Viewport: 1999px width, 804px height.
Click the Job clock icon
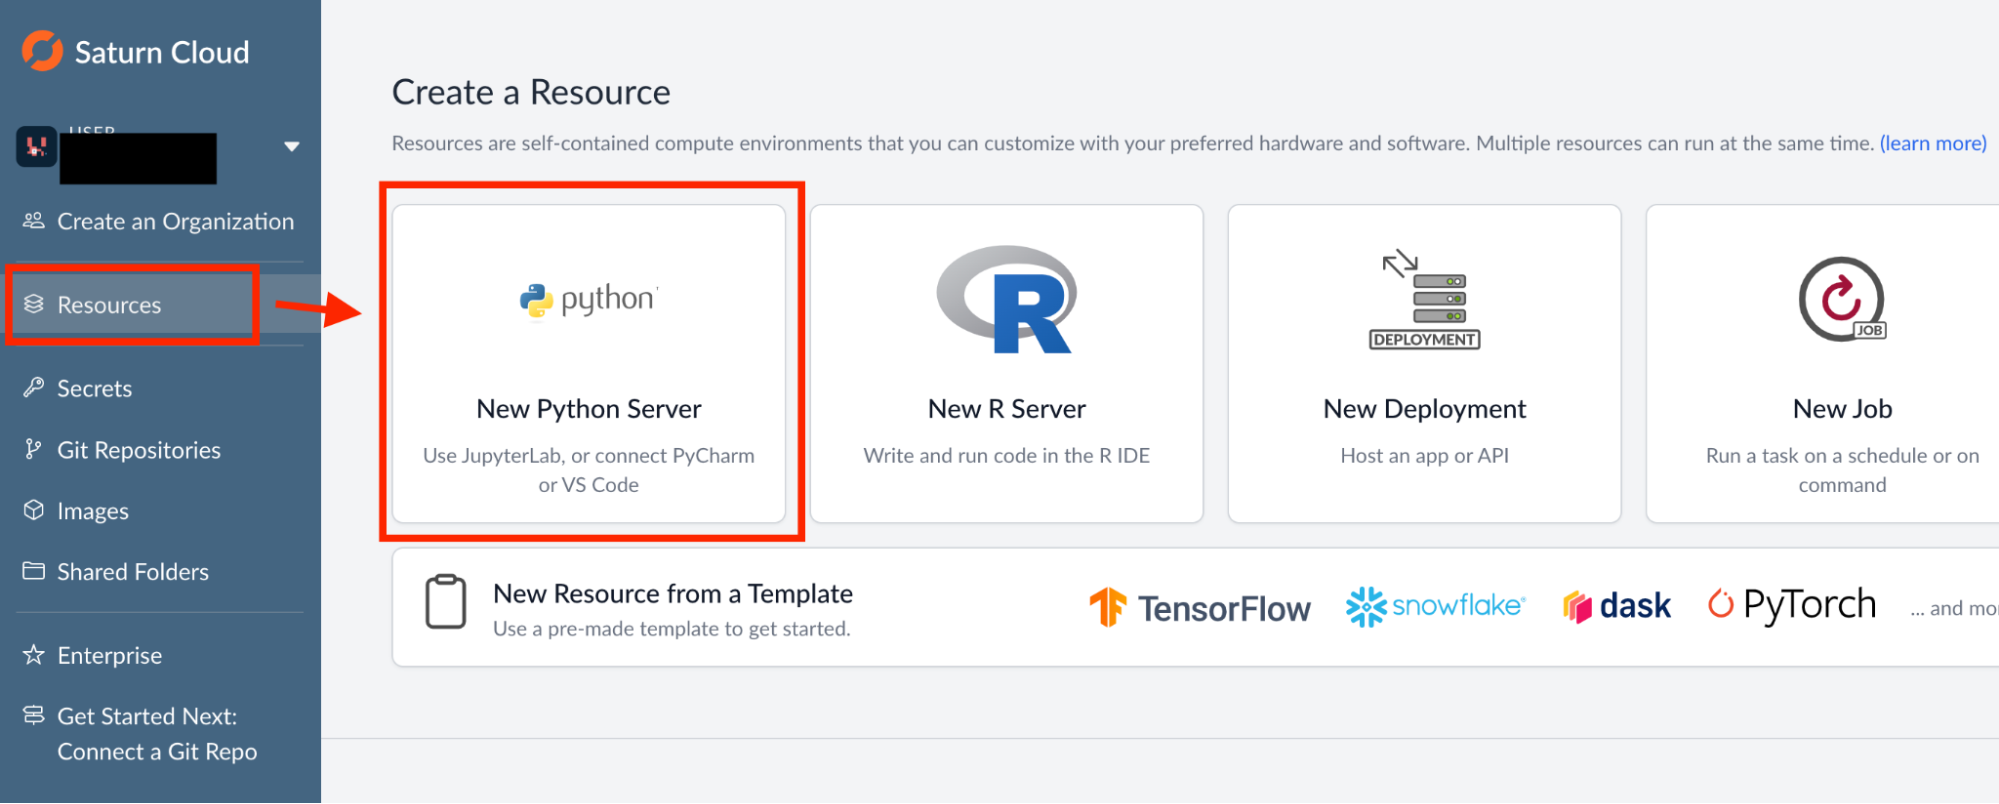(x=1842, y=299)
